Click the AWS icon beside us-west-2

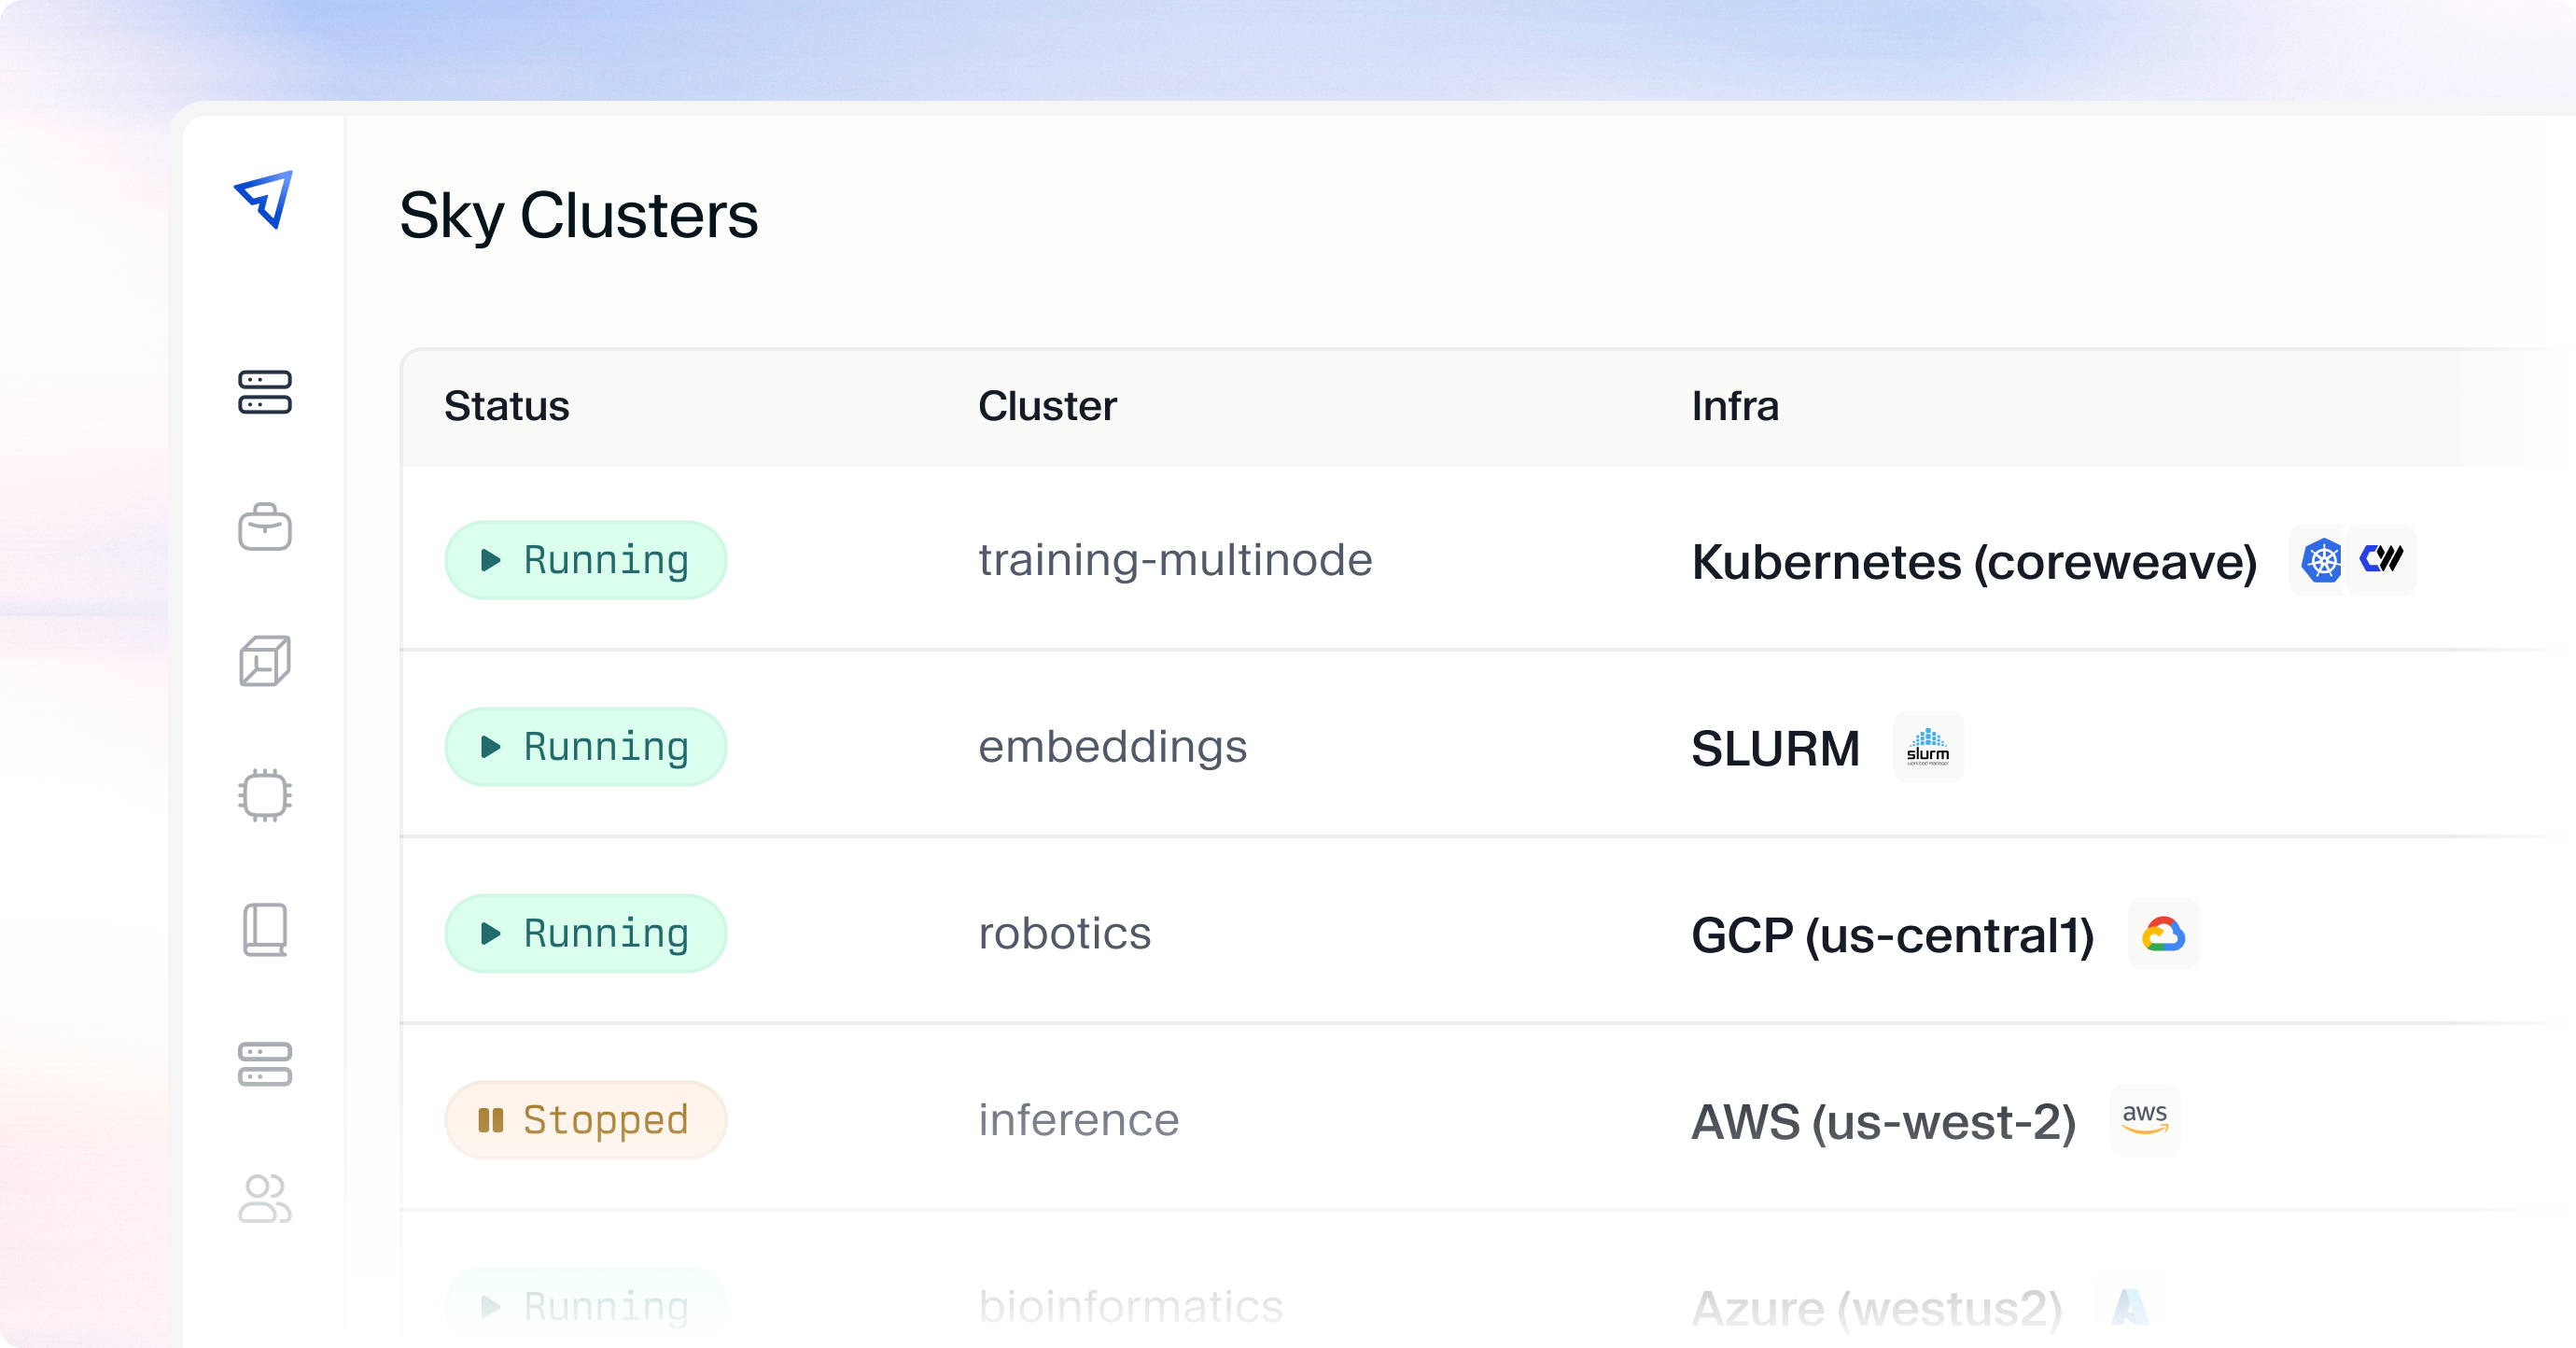coord(2143,1119)
